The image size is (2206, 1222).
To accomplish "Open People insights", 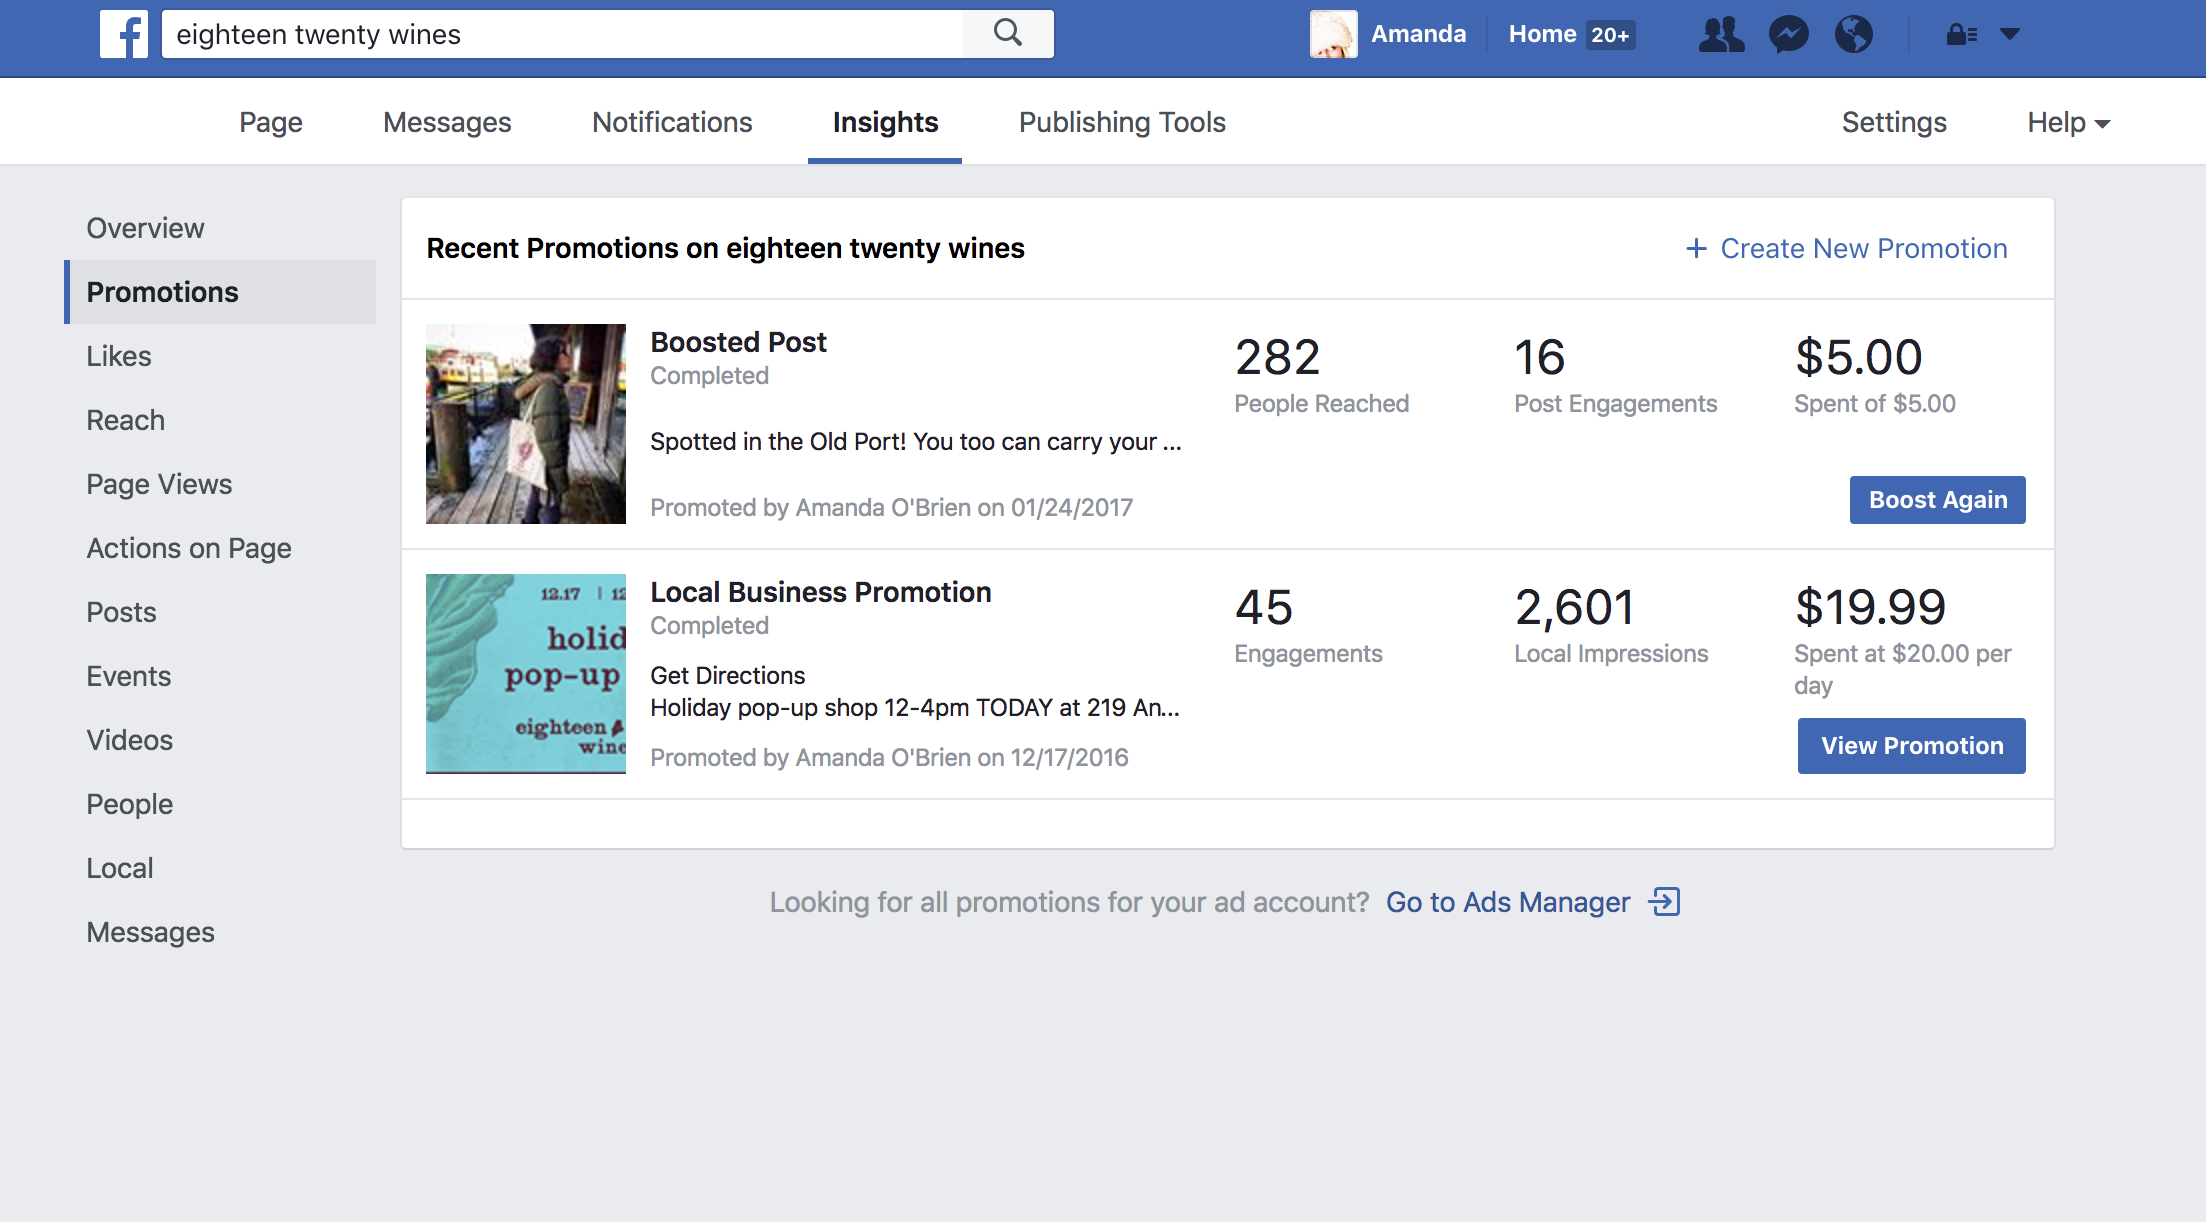I will point(129,804).
